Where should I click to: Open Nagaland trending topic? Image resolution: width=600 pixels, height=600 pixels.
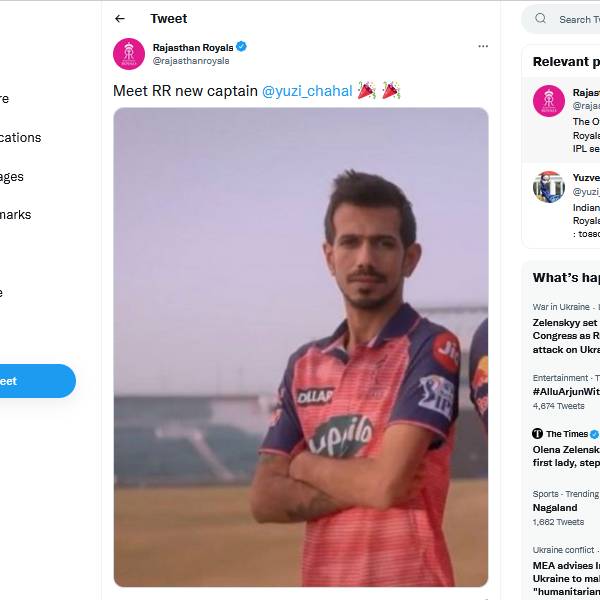(x=555, y=508)
